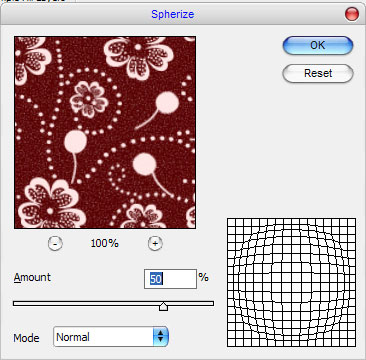Viewport: 366px width, 360px height.
Task: Click the floral pattern filter preview
Action: [x=105, y=132]
